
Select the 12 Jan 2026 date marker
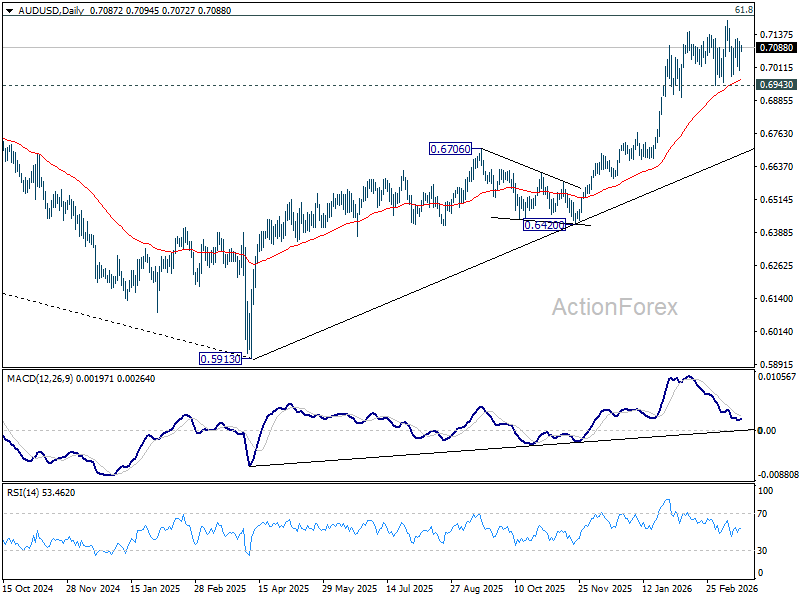669,588
